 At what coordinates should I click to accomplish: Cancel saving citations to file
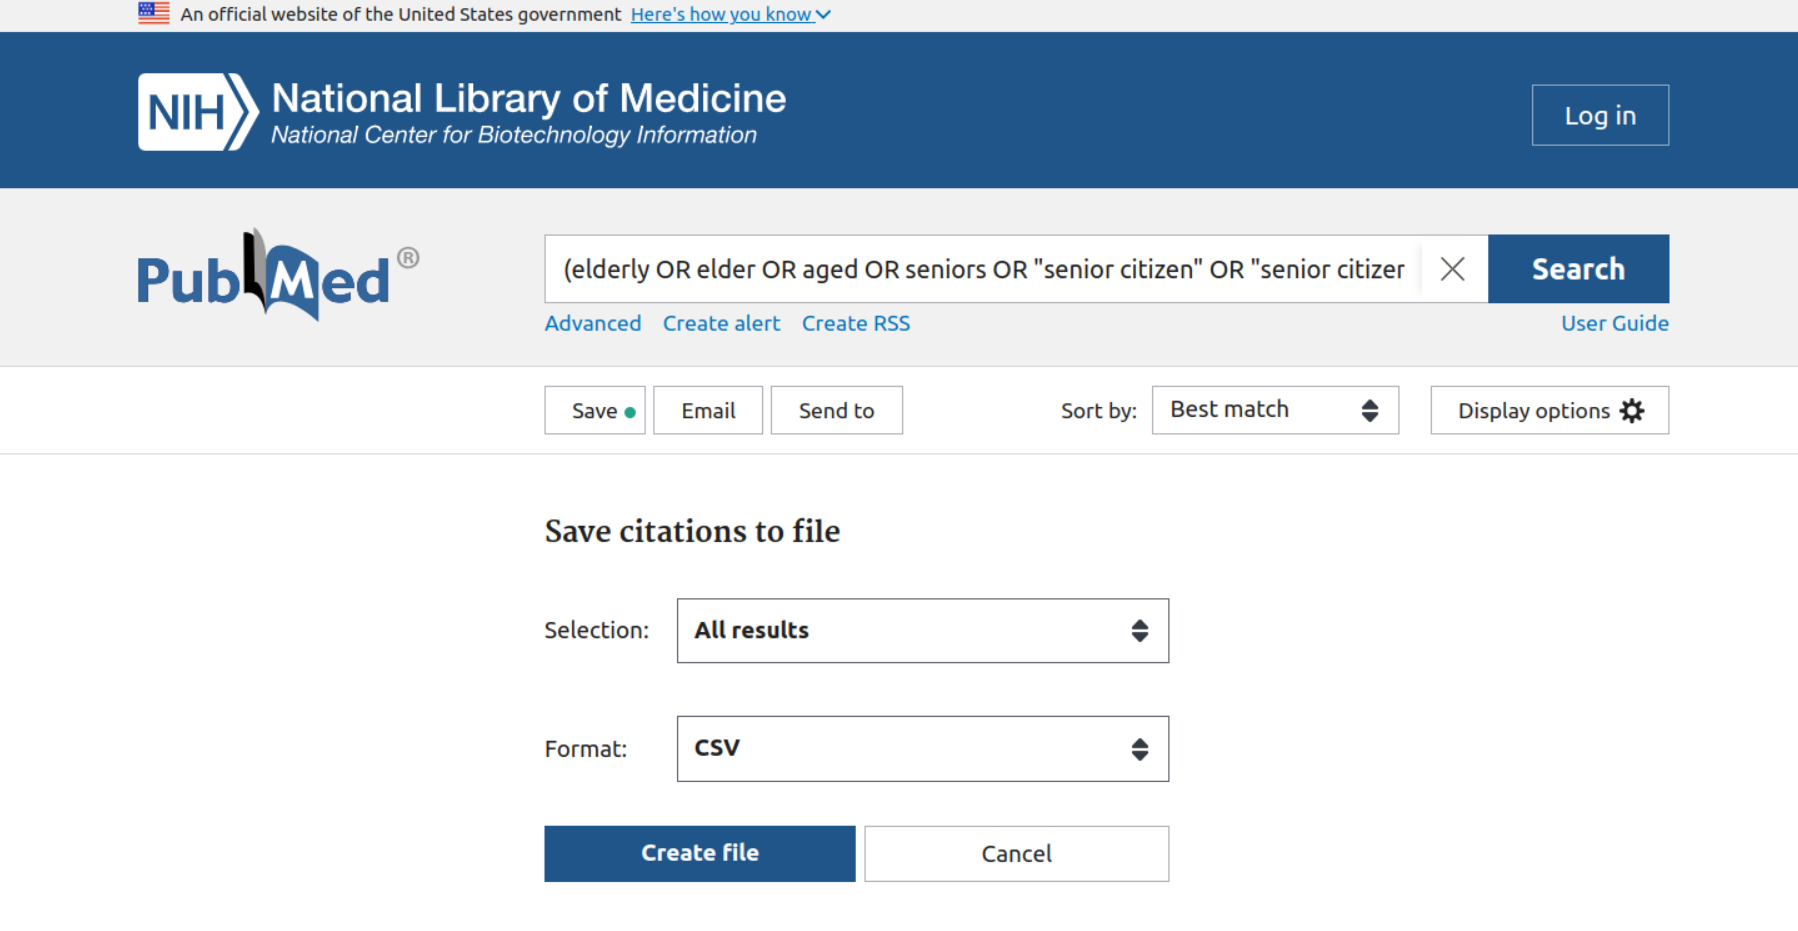[1016, 854]
